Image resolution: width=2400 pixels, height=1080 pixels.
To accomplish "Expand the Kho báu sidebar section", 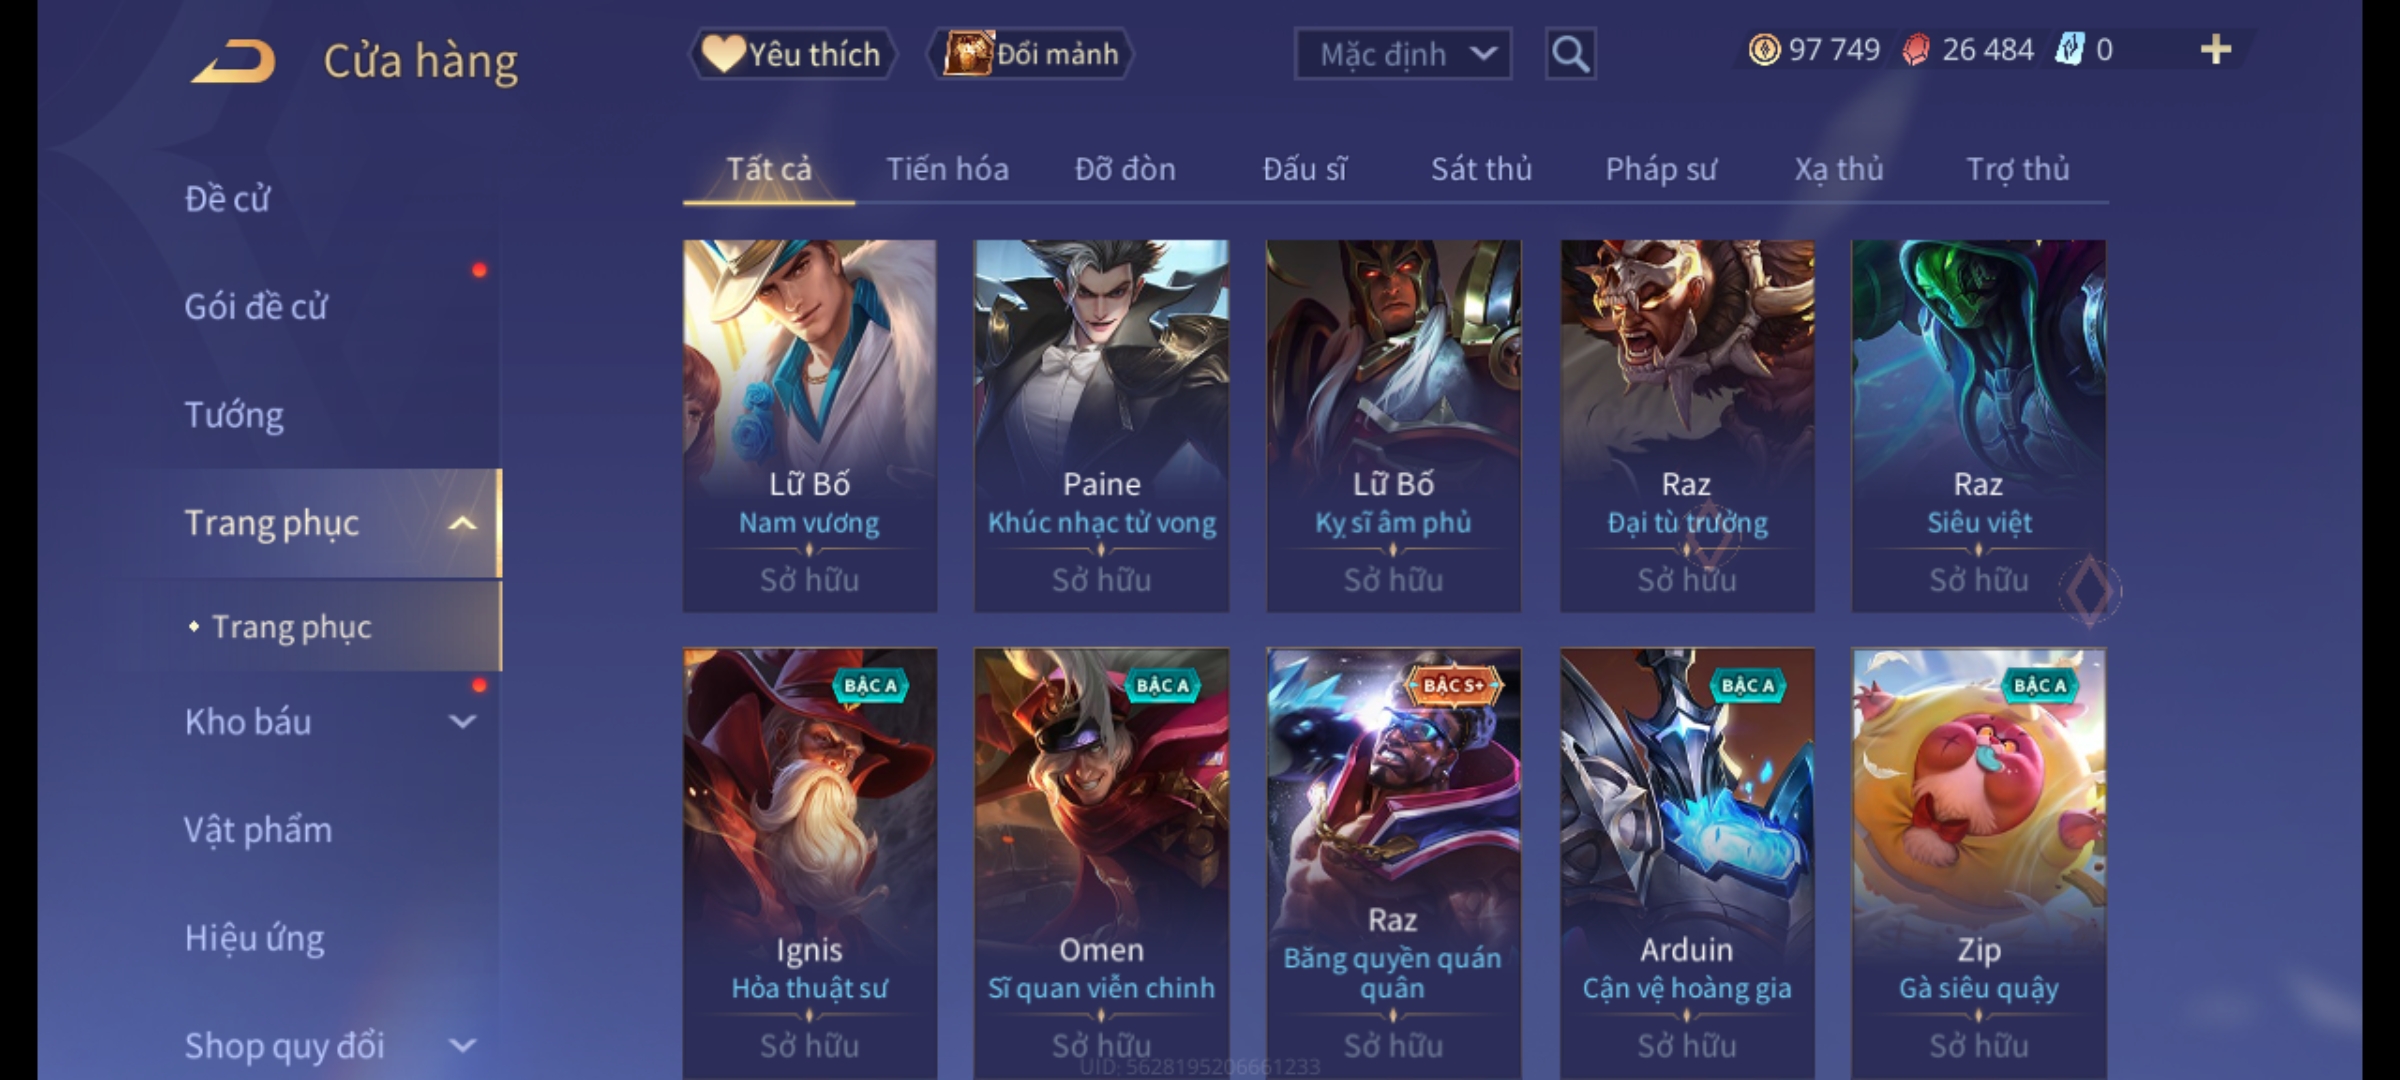I will point(462,722).
